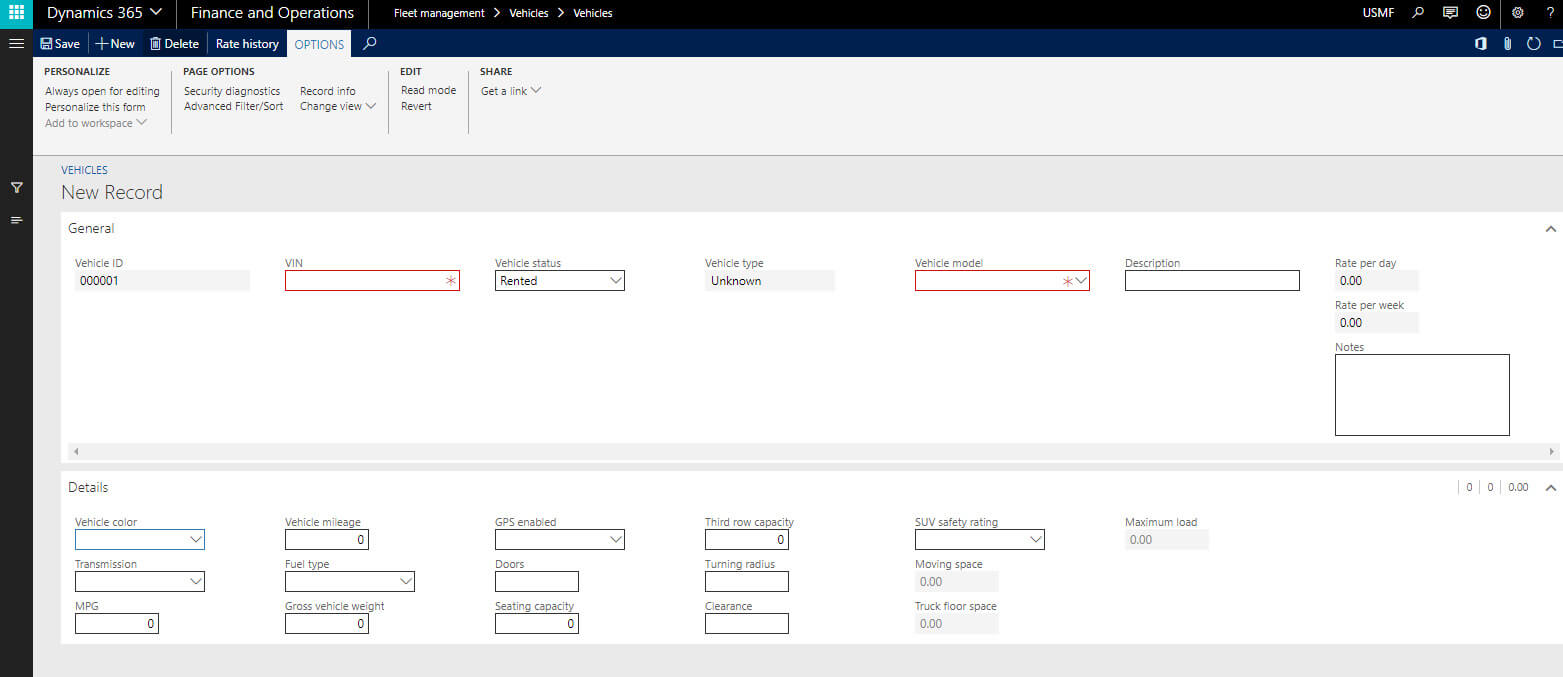Image resolution: width=1563 pixels, height=677 pixels.
Task: Click the Vehicle ID value 000001
Action: 162,281
